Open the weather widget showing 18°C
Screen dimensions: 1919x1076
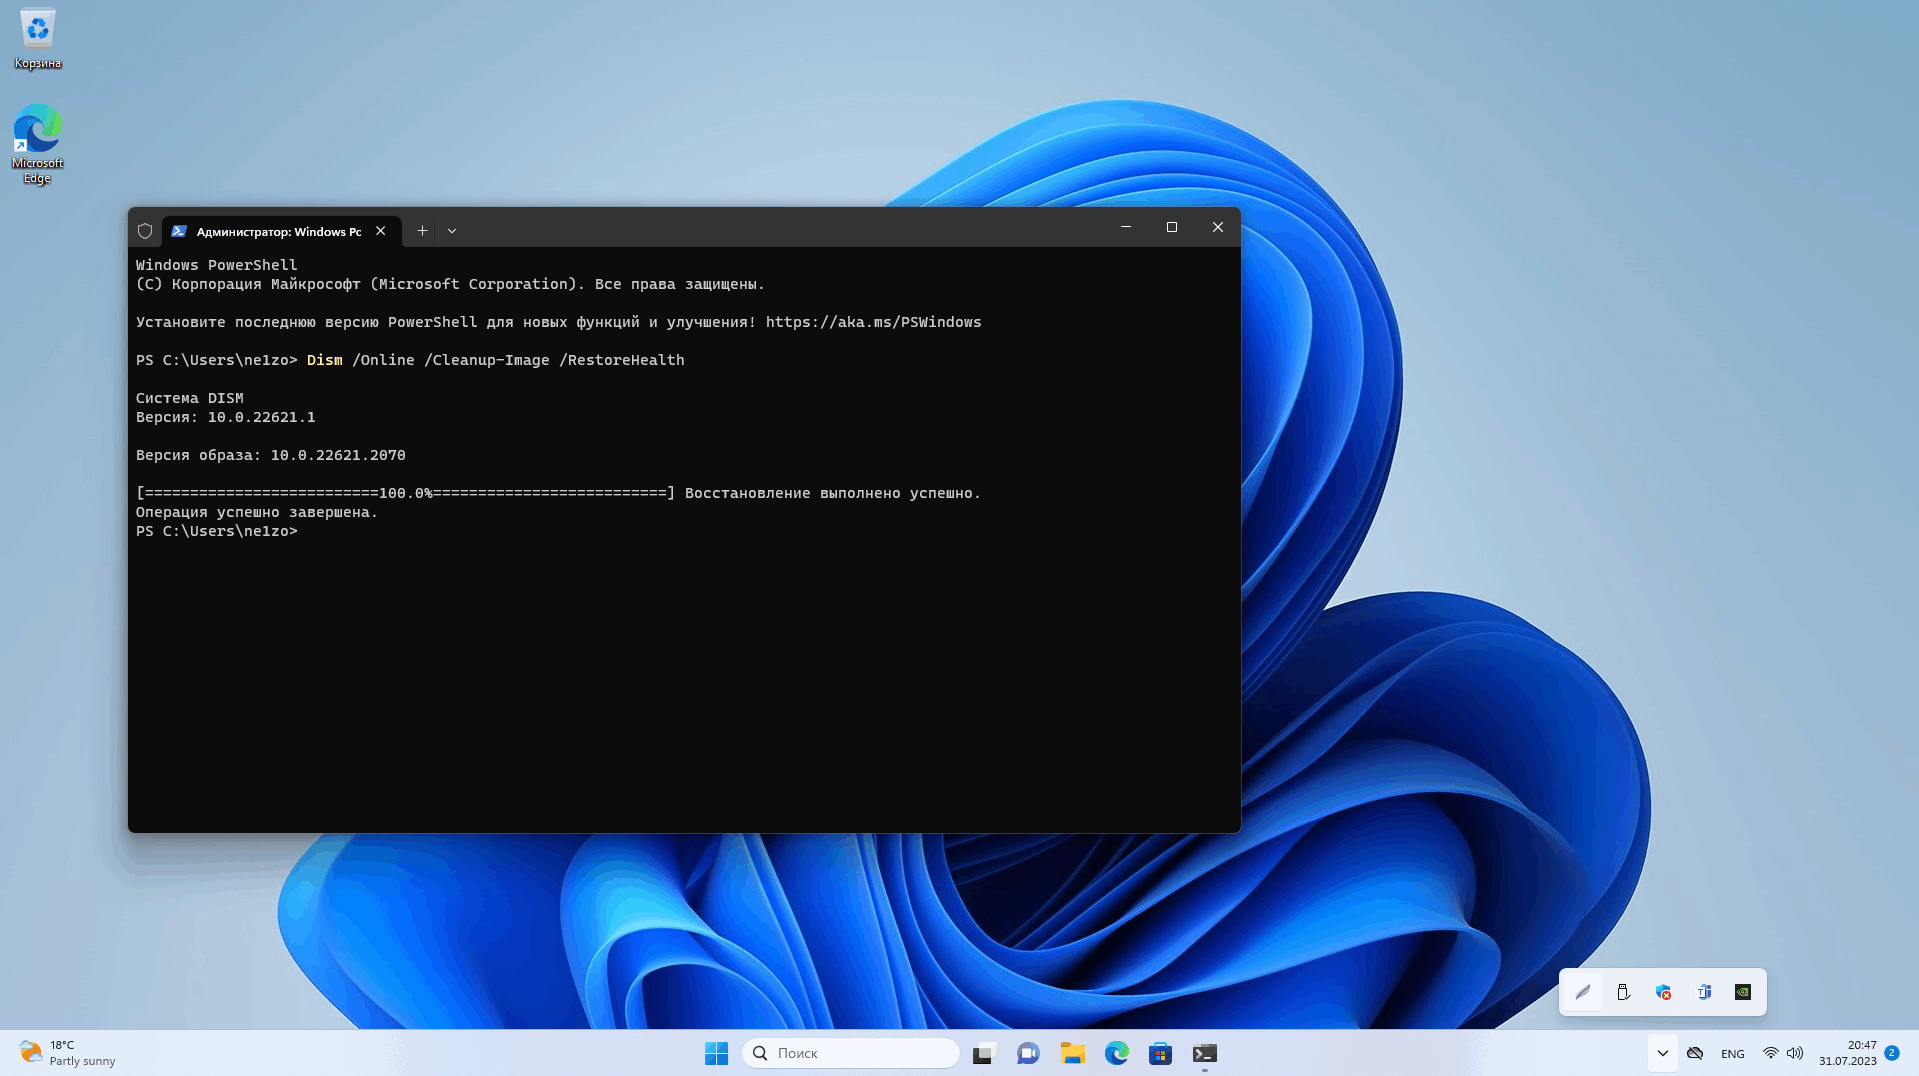(x=68, y=1053)
